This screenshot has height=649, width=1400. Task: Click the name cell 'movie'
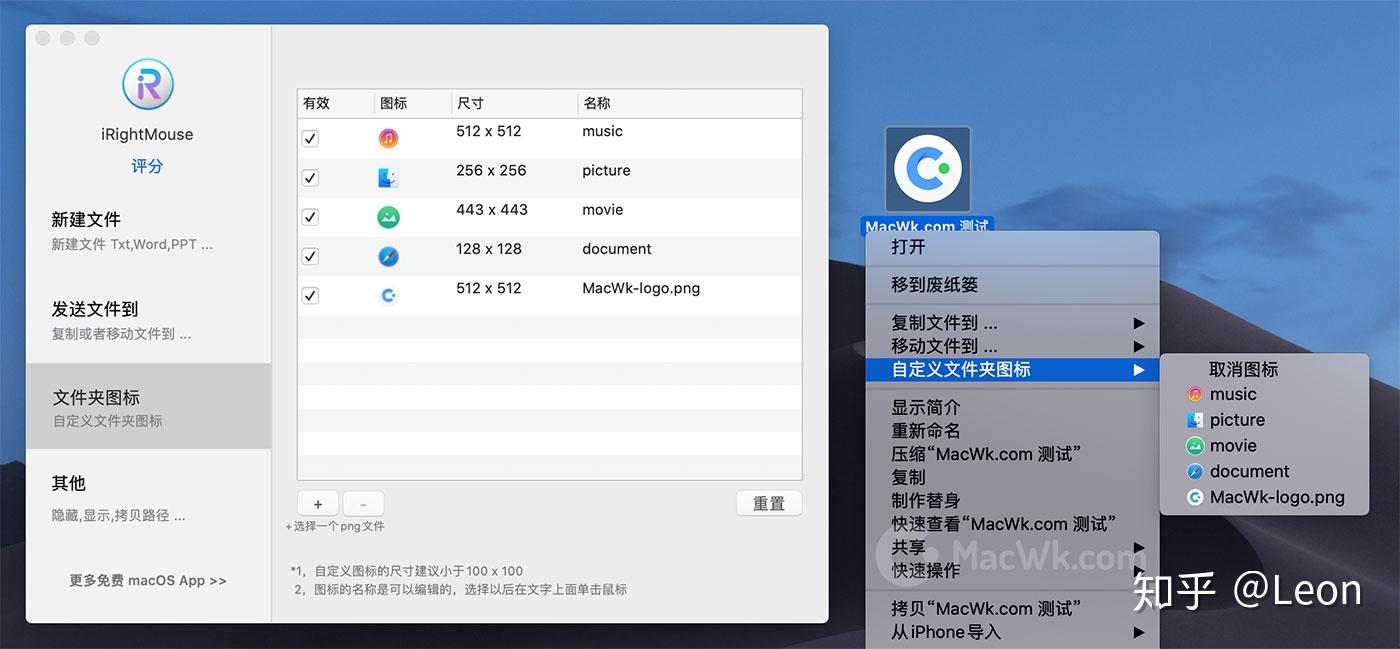point(602,209)
